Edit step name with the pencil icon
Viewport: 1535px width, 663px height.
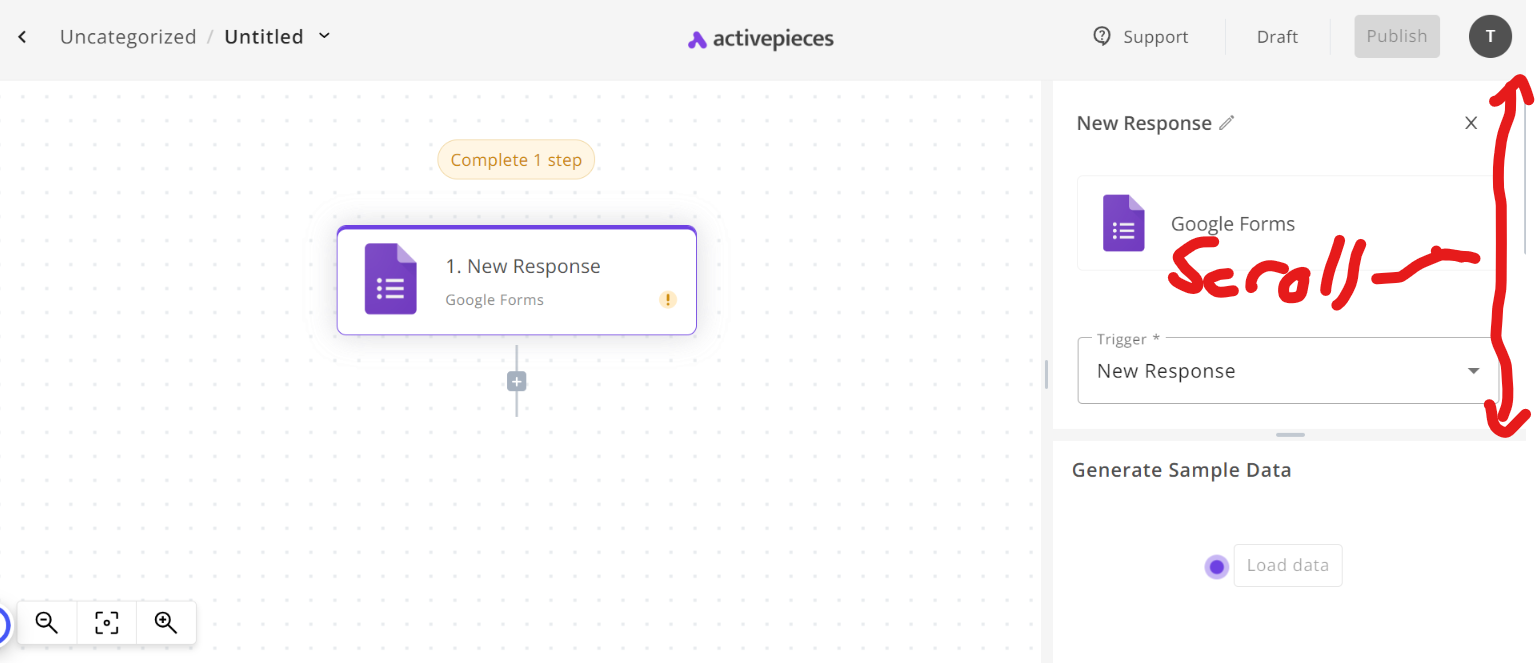1227,123
